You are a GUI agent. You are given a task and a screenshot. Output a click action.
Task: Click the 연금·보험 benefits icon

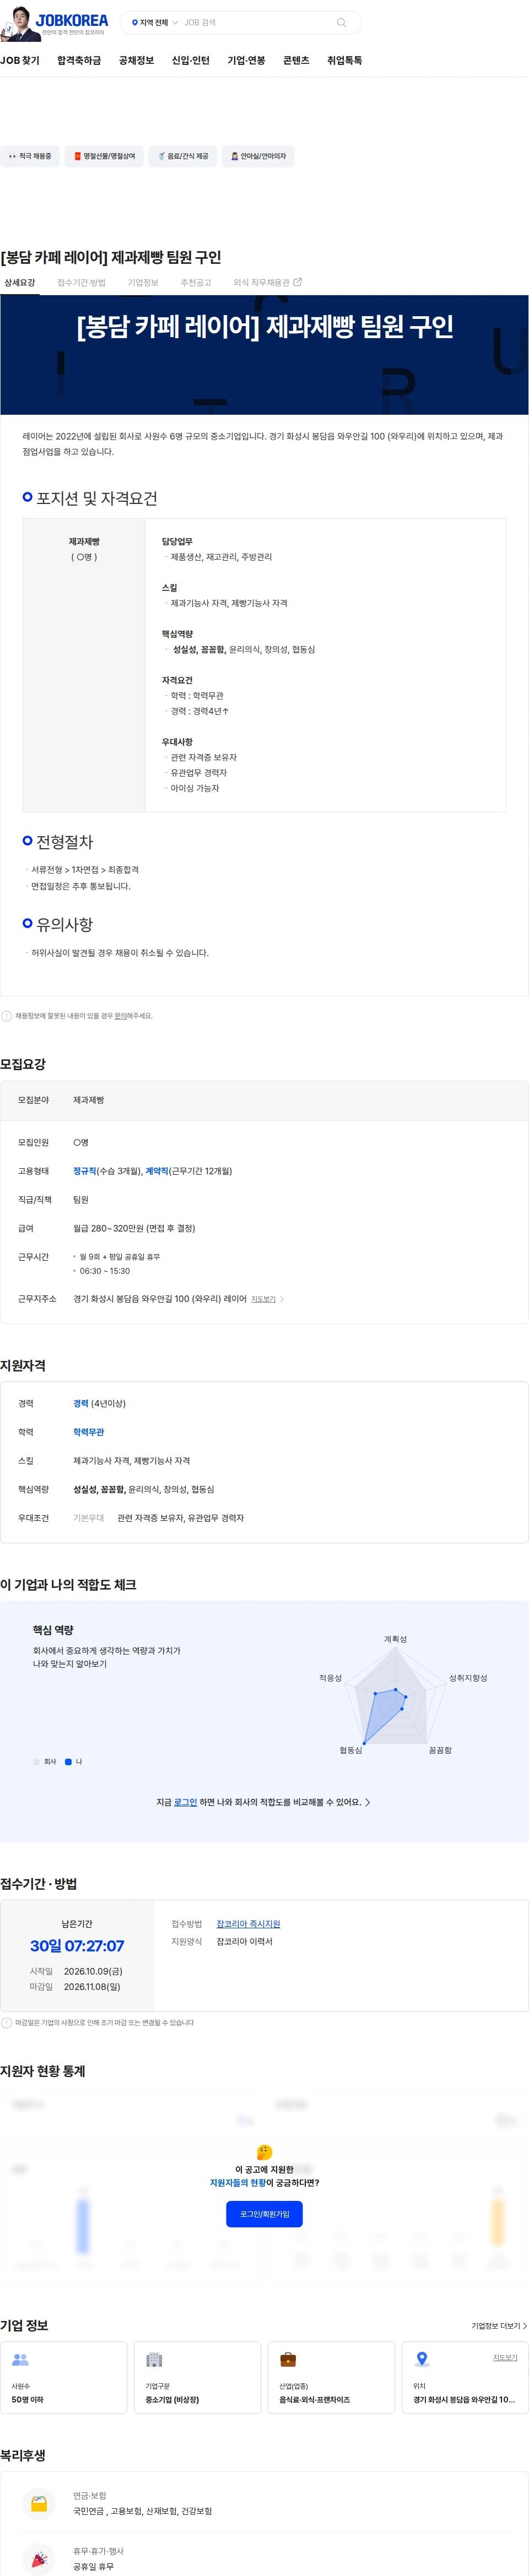39,2503
